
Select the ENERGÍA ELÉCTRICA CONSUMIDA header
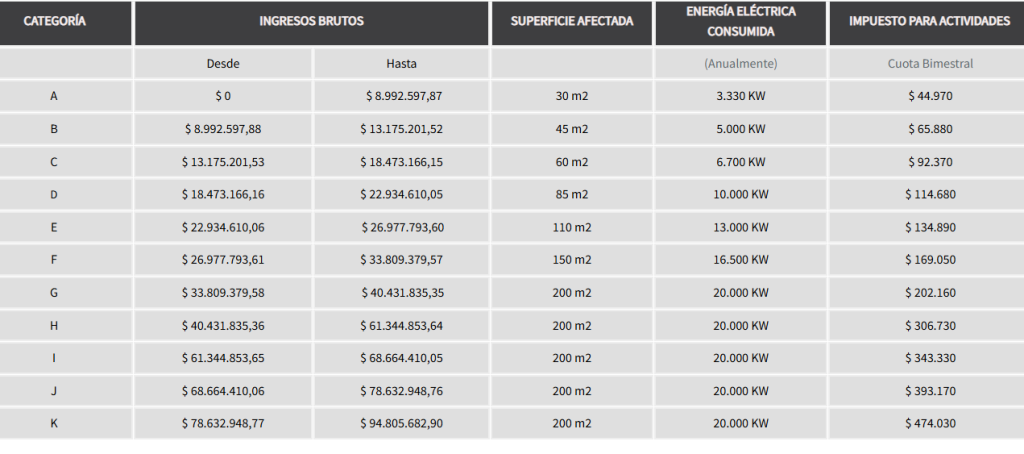click(741, 22)
